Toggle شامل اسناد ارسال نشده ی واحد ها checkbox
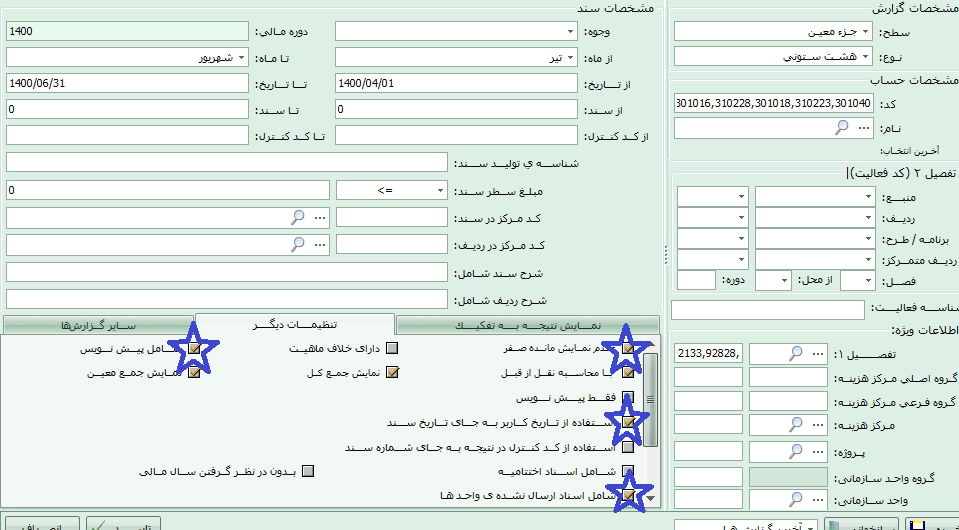Screen dimensions: 959x530 628,495
